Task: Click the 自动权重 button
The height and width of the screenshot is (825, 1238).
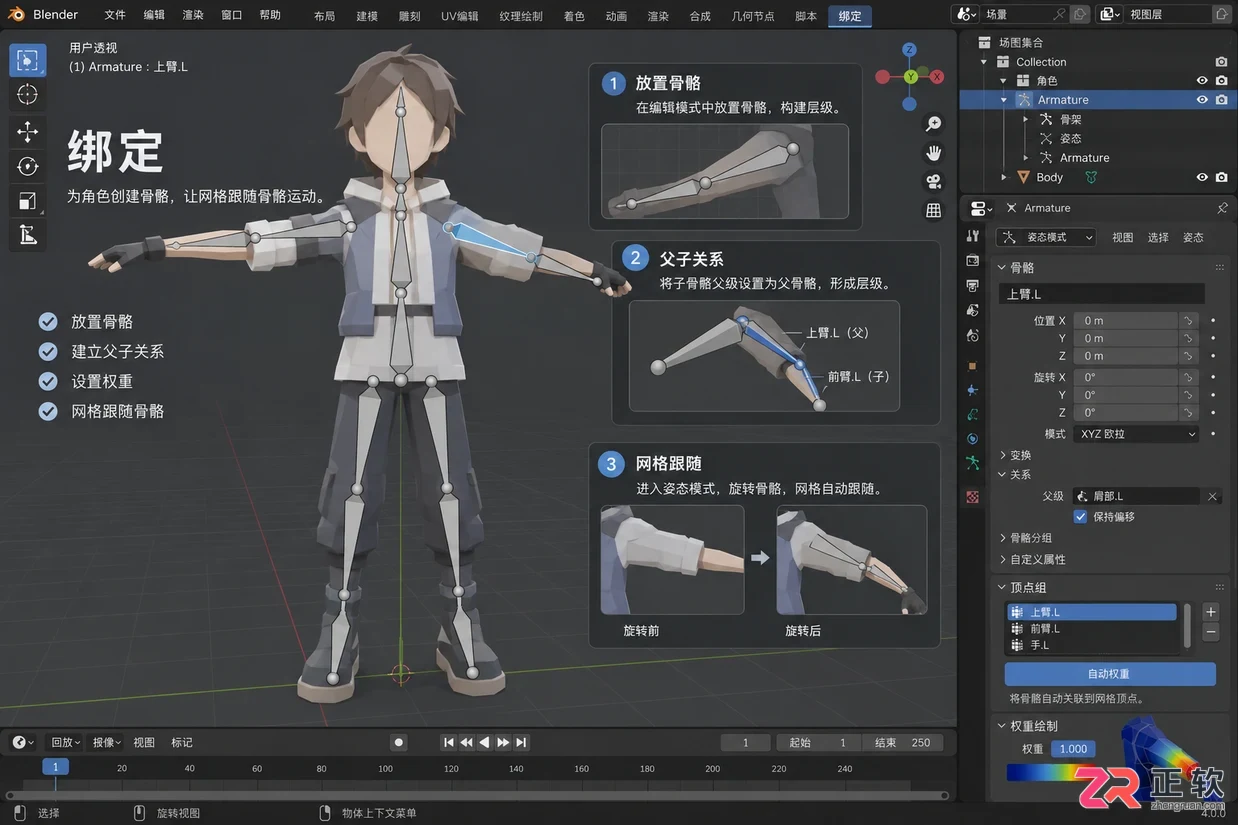Action: [x=1109, y=674]
